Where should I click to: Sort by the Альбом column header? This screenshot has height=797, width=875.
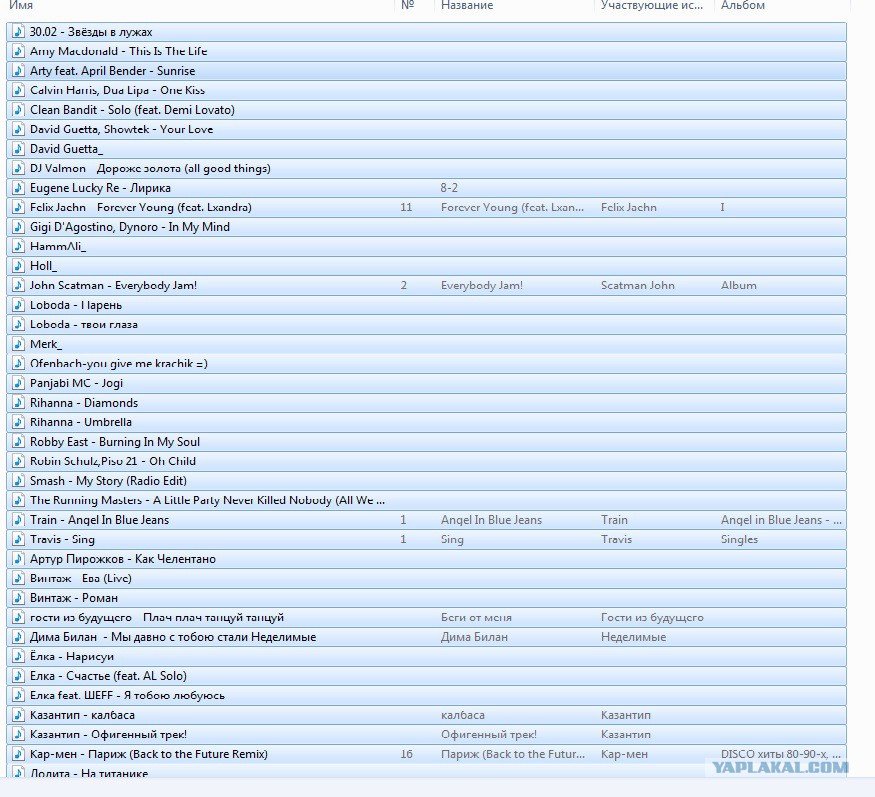click(743, 6)
